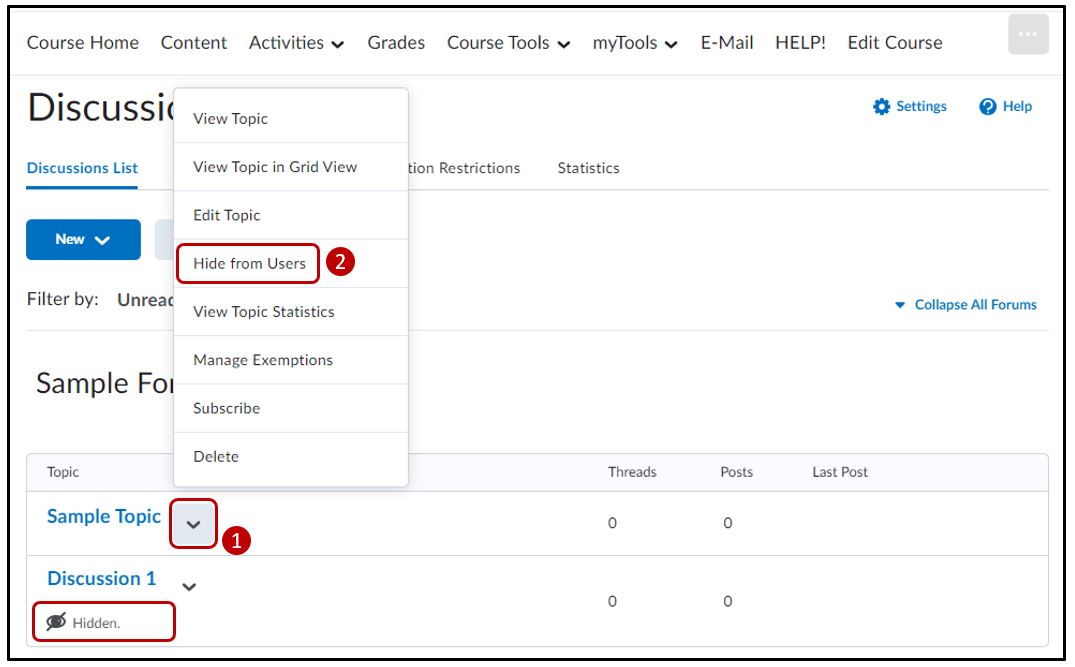Open the Sample Topic link
Viewport: 1075px width, 667px height.
(104, 517)
